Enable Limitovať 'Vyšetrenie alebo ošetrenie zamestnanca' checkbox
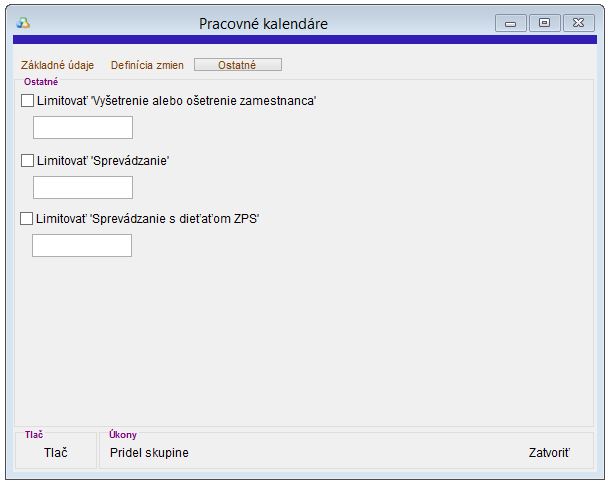 pos(27,101)
